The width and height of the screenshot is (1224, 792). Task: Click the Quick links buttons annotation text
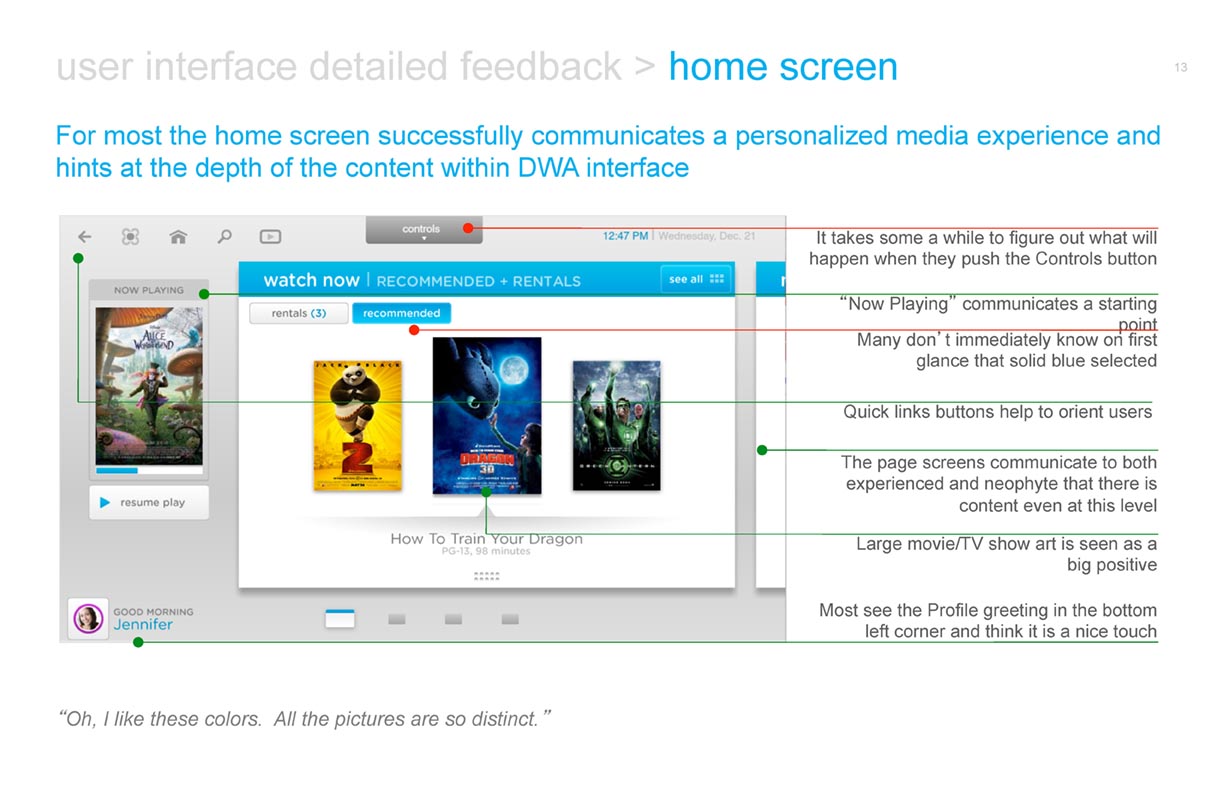click(x=997, y=411)
